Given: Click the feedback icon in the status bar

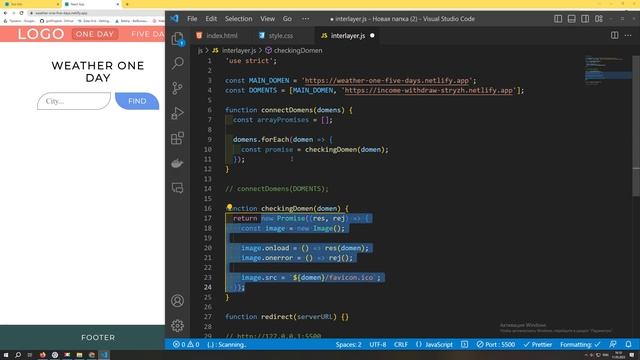Looking at the screenshot, I should tap(613, 344).
